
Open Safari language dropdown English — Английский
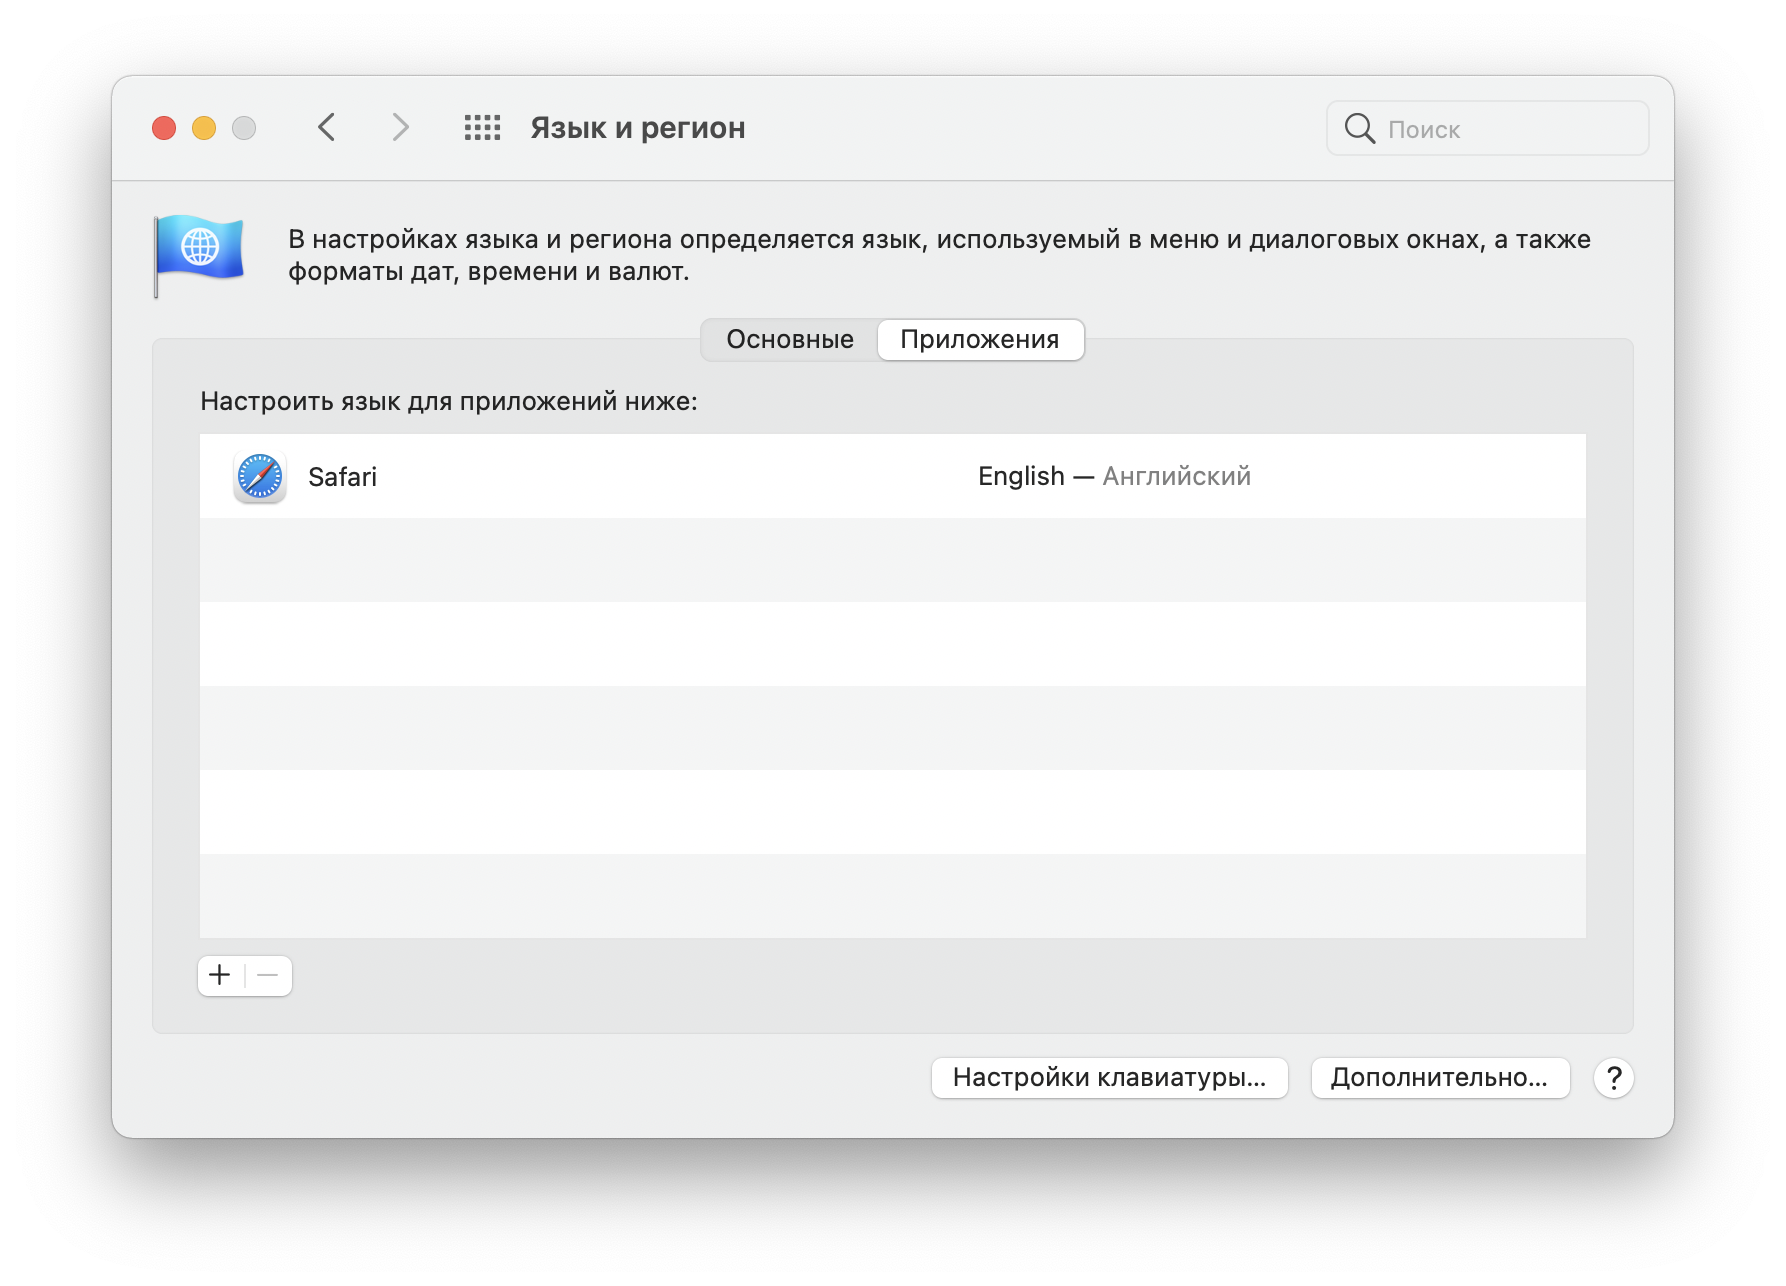[x=1114, y=476]
